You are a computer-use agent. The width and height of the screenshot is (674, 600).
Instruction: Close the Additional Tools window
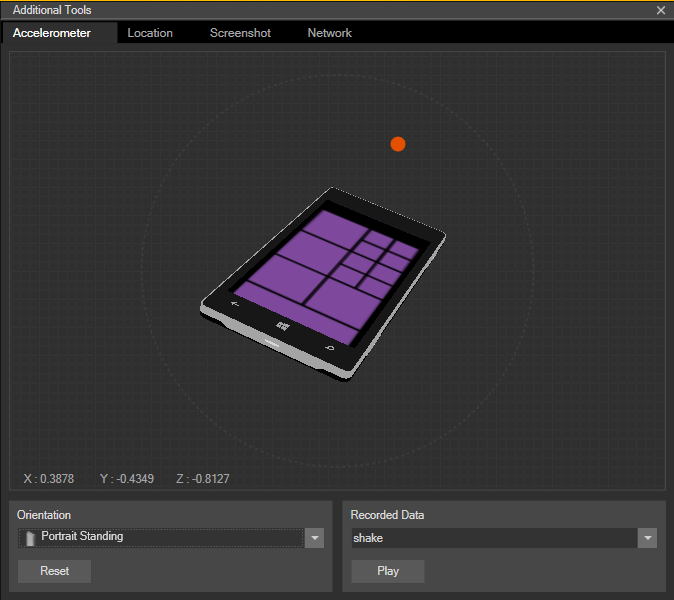coord(660,10)
